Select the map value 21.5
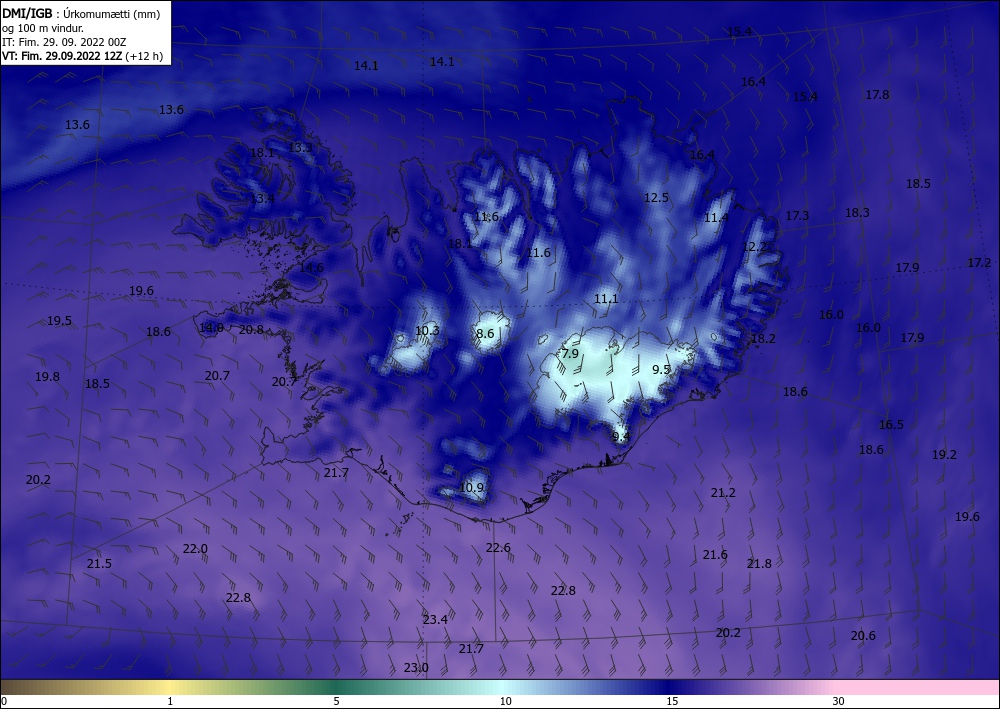 coord(99,563)
